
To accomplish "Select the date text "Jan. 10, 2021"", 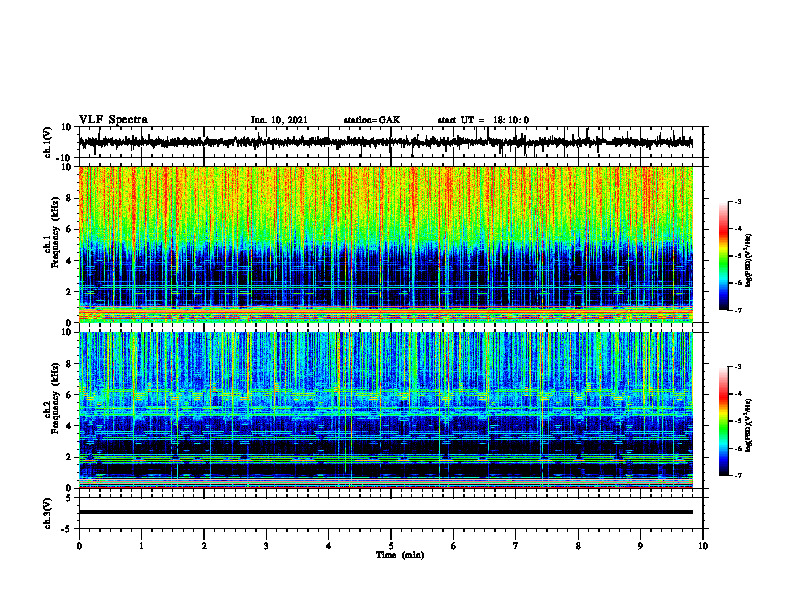I will pyautogui.click(x=279, y=120).
